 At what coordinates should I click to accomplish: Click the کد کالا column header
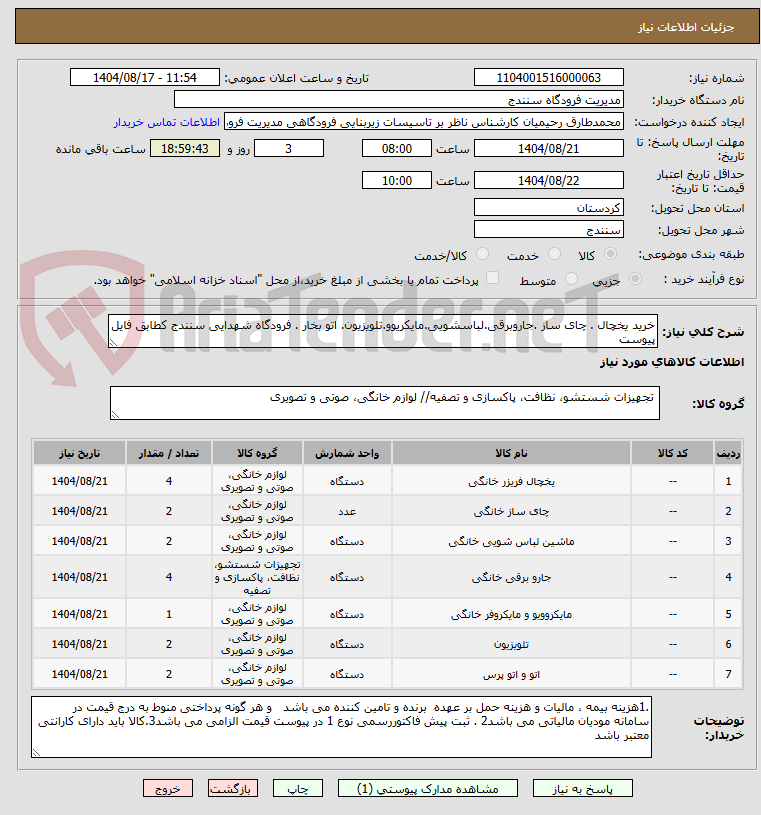673,453
